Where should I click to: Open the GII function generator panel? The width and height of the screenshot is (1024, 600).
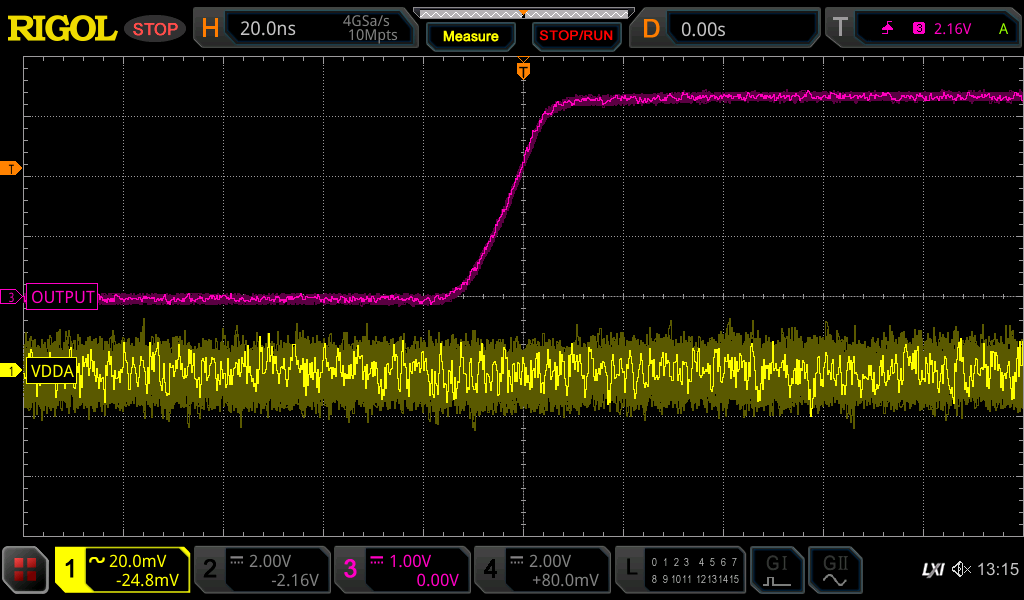[835, 570]
